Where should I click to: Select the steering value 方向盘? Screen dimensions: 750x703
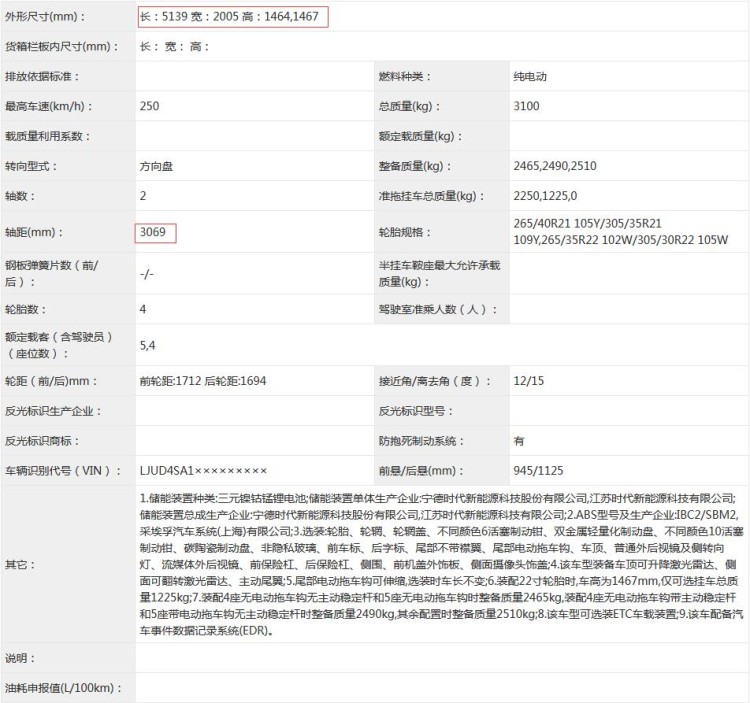pyautogui.click(x=156, y=166)
